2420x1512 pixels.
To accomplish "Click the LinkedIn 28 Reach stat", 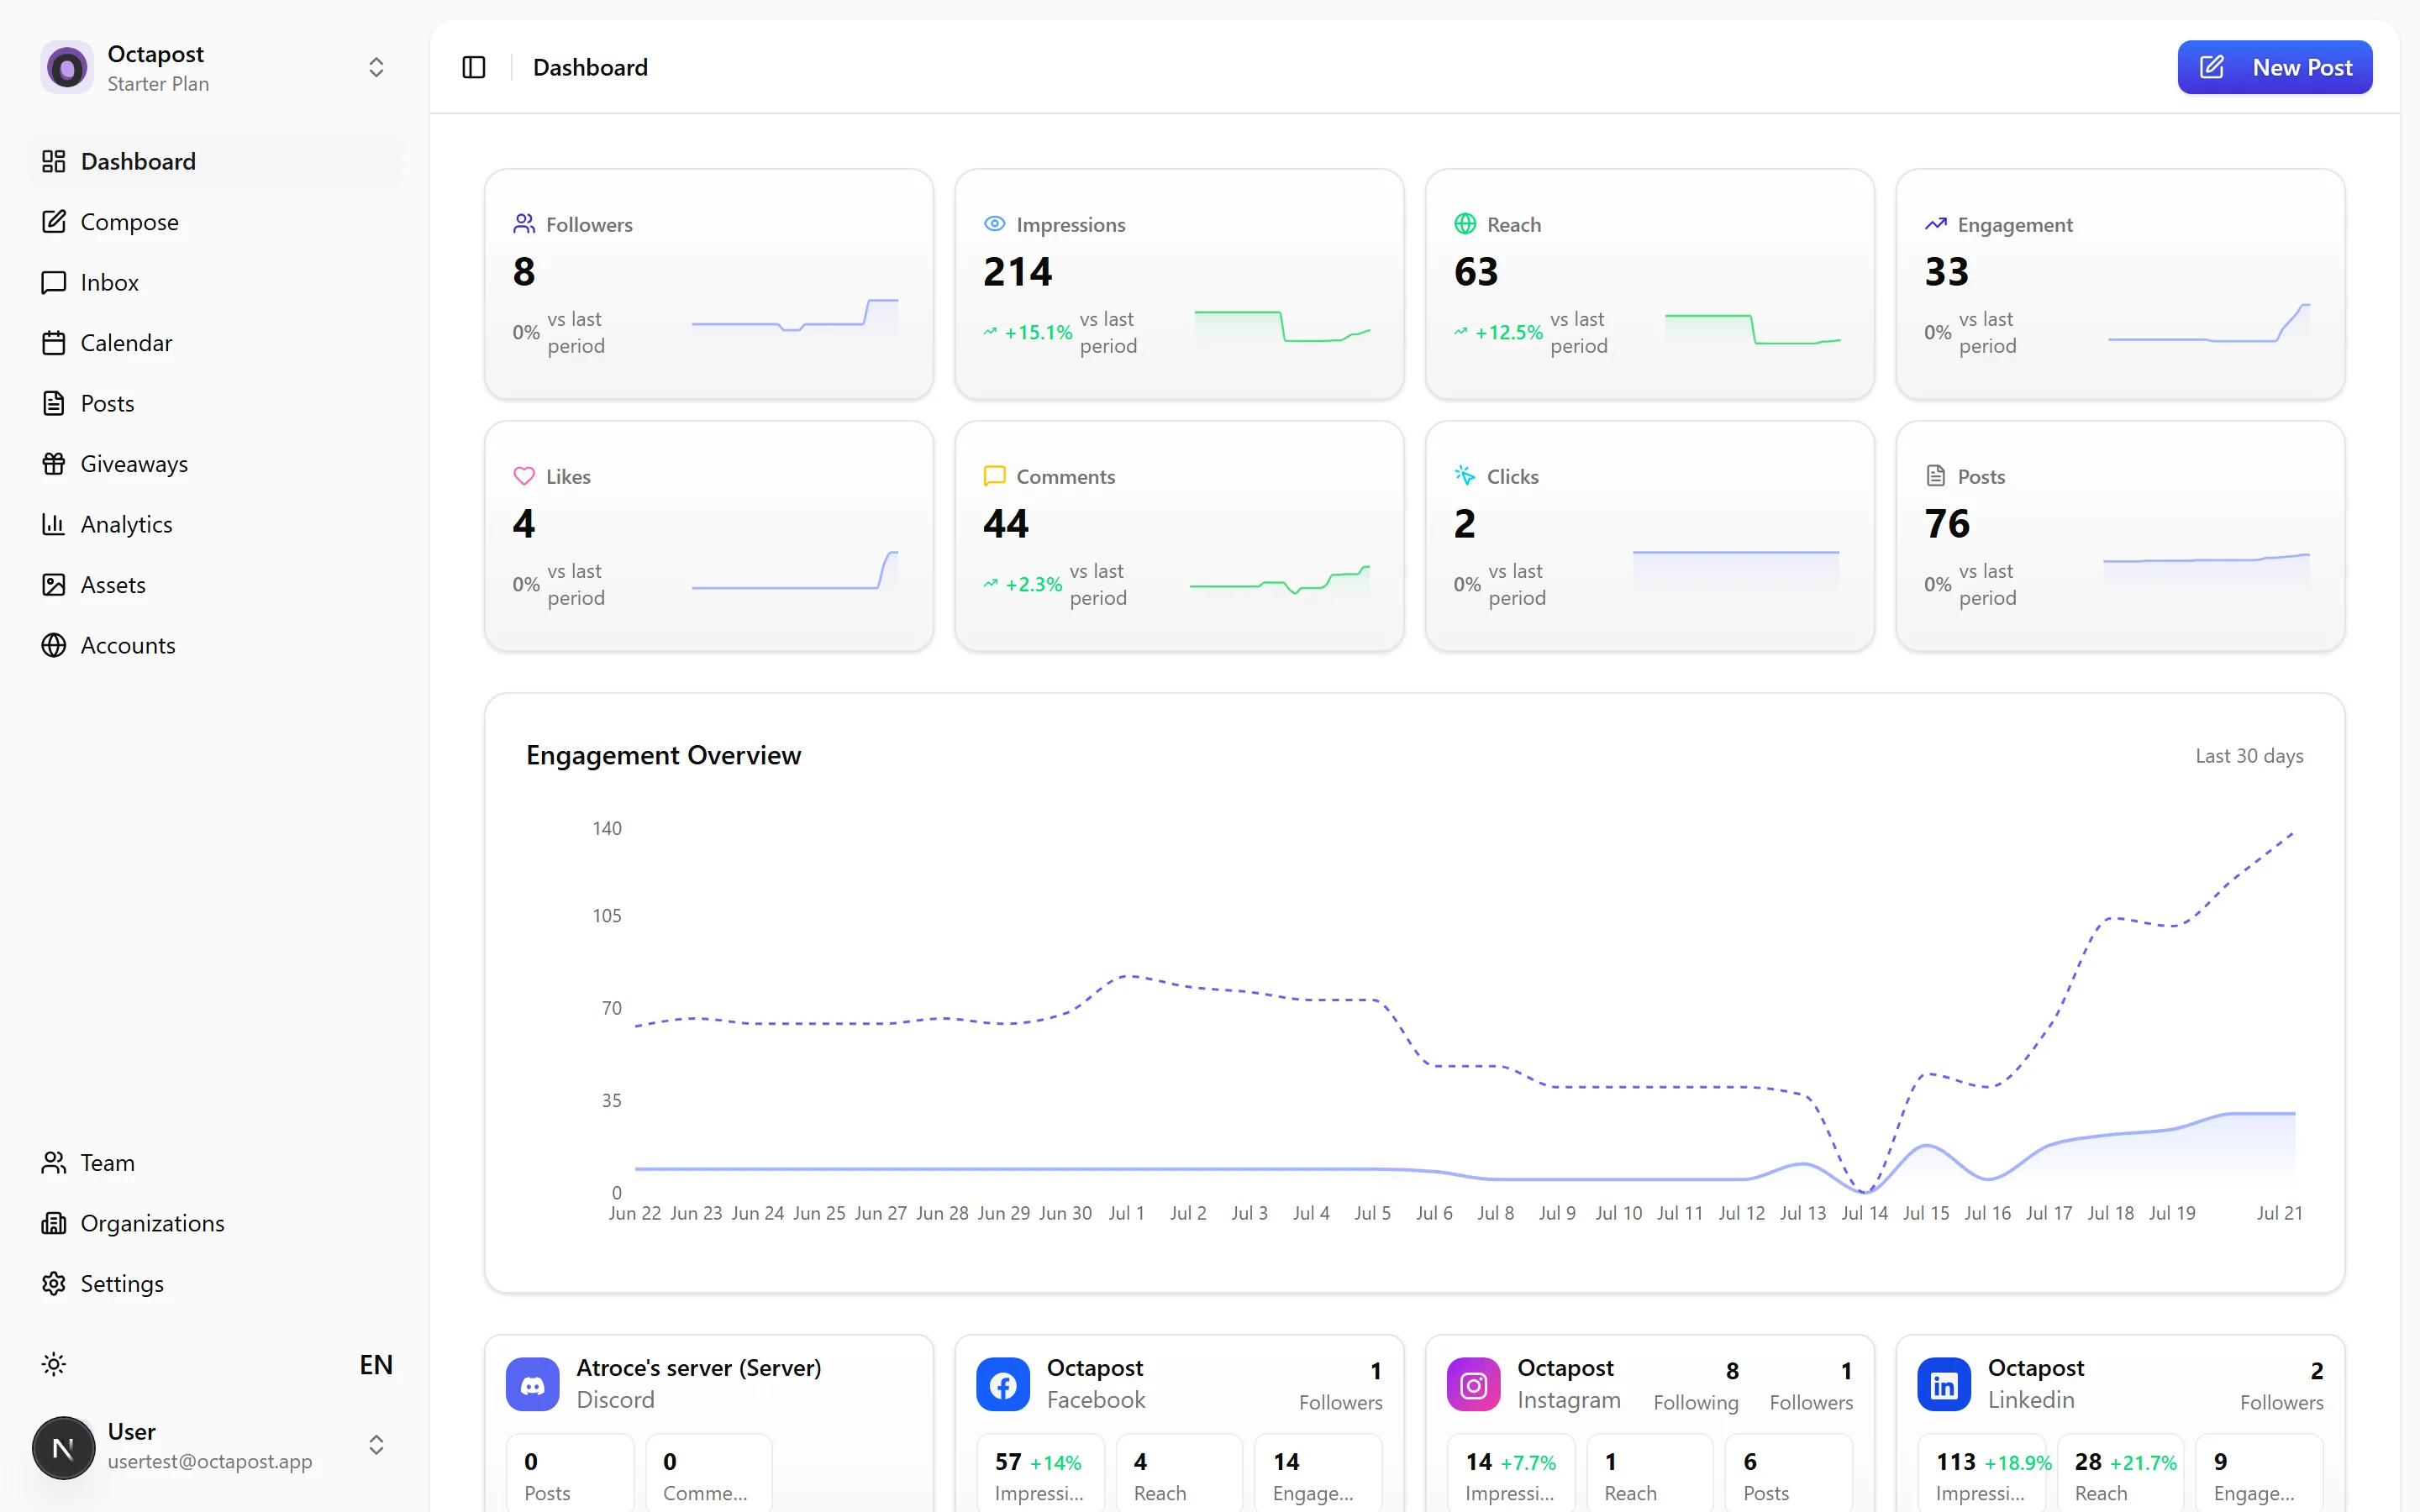I will 2121,1476.
